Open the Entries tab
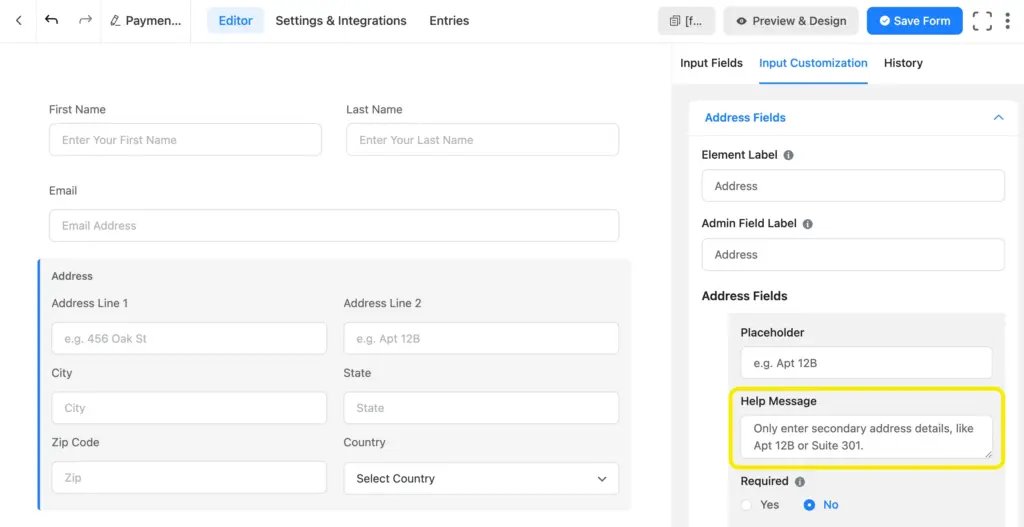Image resolution: width=1024 pixels, height=527 pixels. point(449,21)
